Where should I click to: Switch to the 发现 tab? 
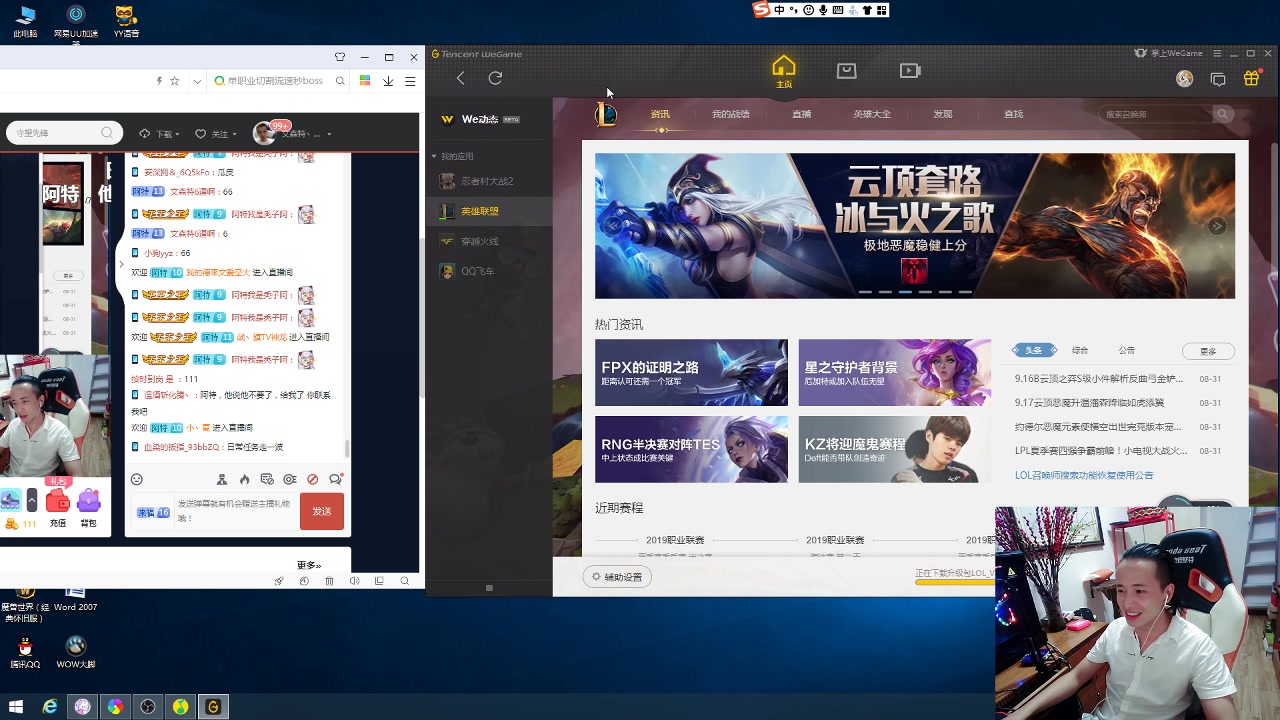943,114
